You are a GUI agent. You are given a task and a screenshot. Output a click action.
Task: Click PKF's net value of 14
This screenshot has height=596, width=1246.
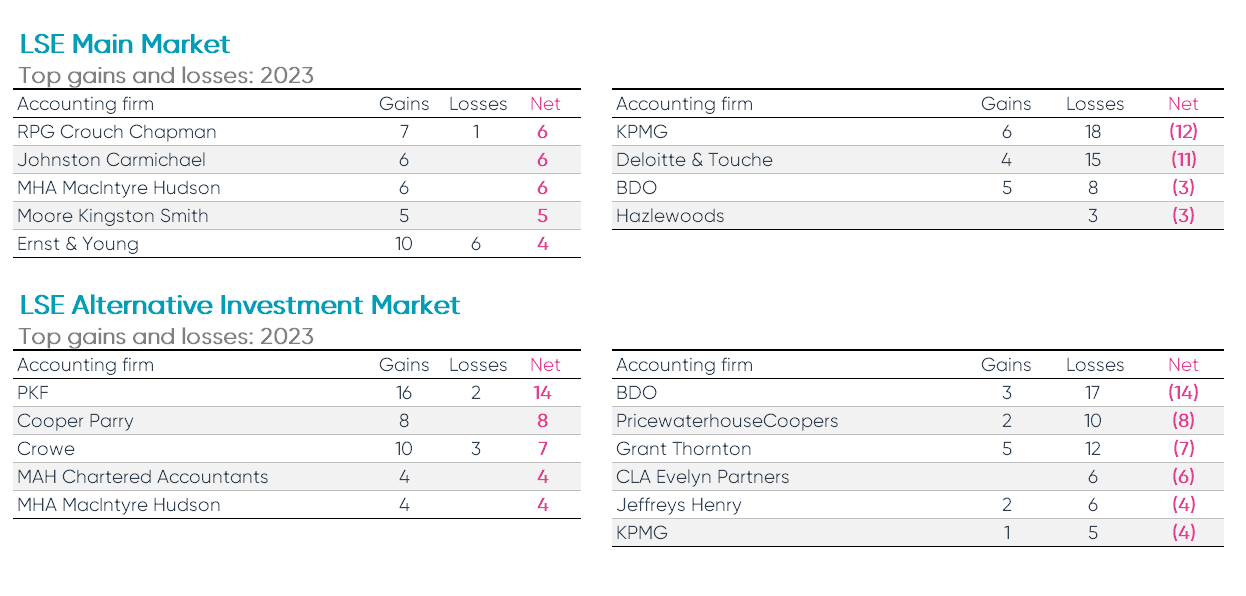click(543, 393)
